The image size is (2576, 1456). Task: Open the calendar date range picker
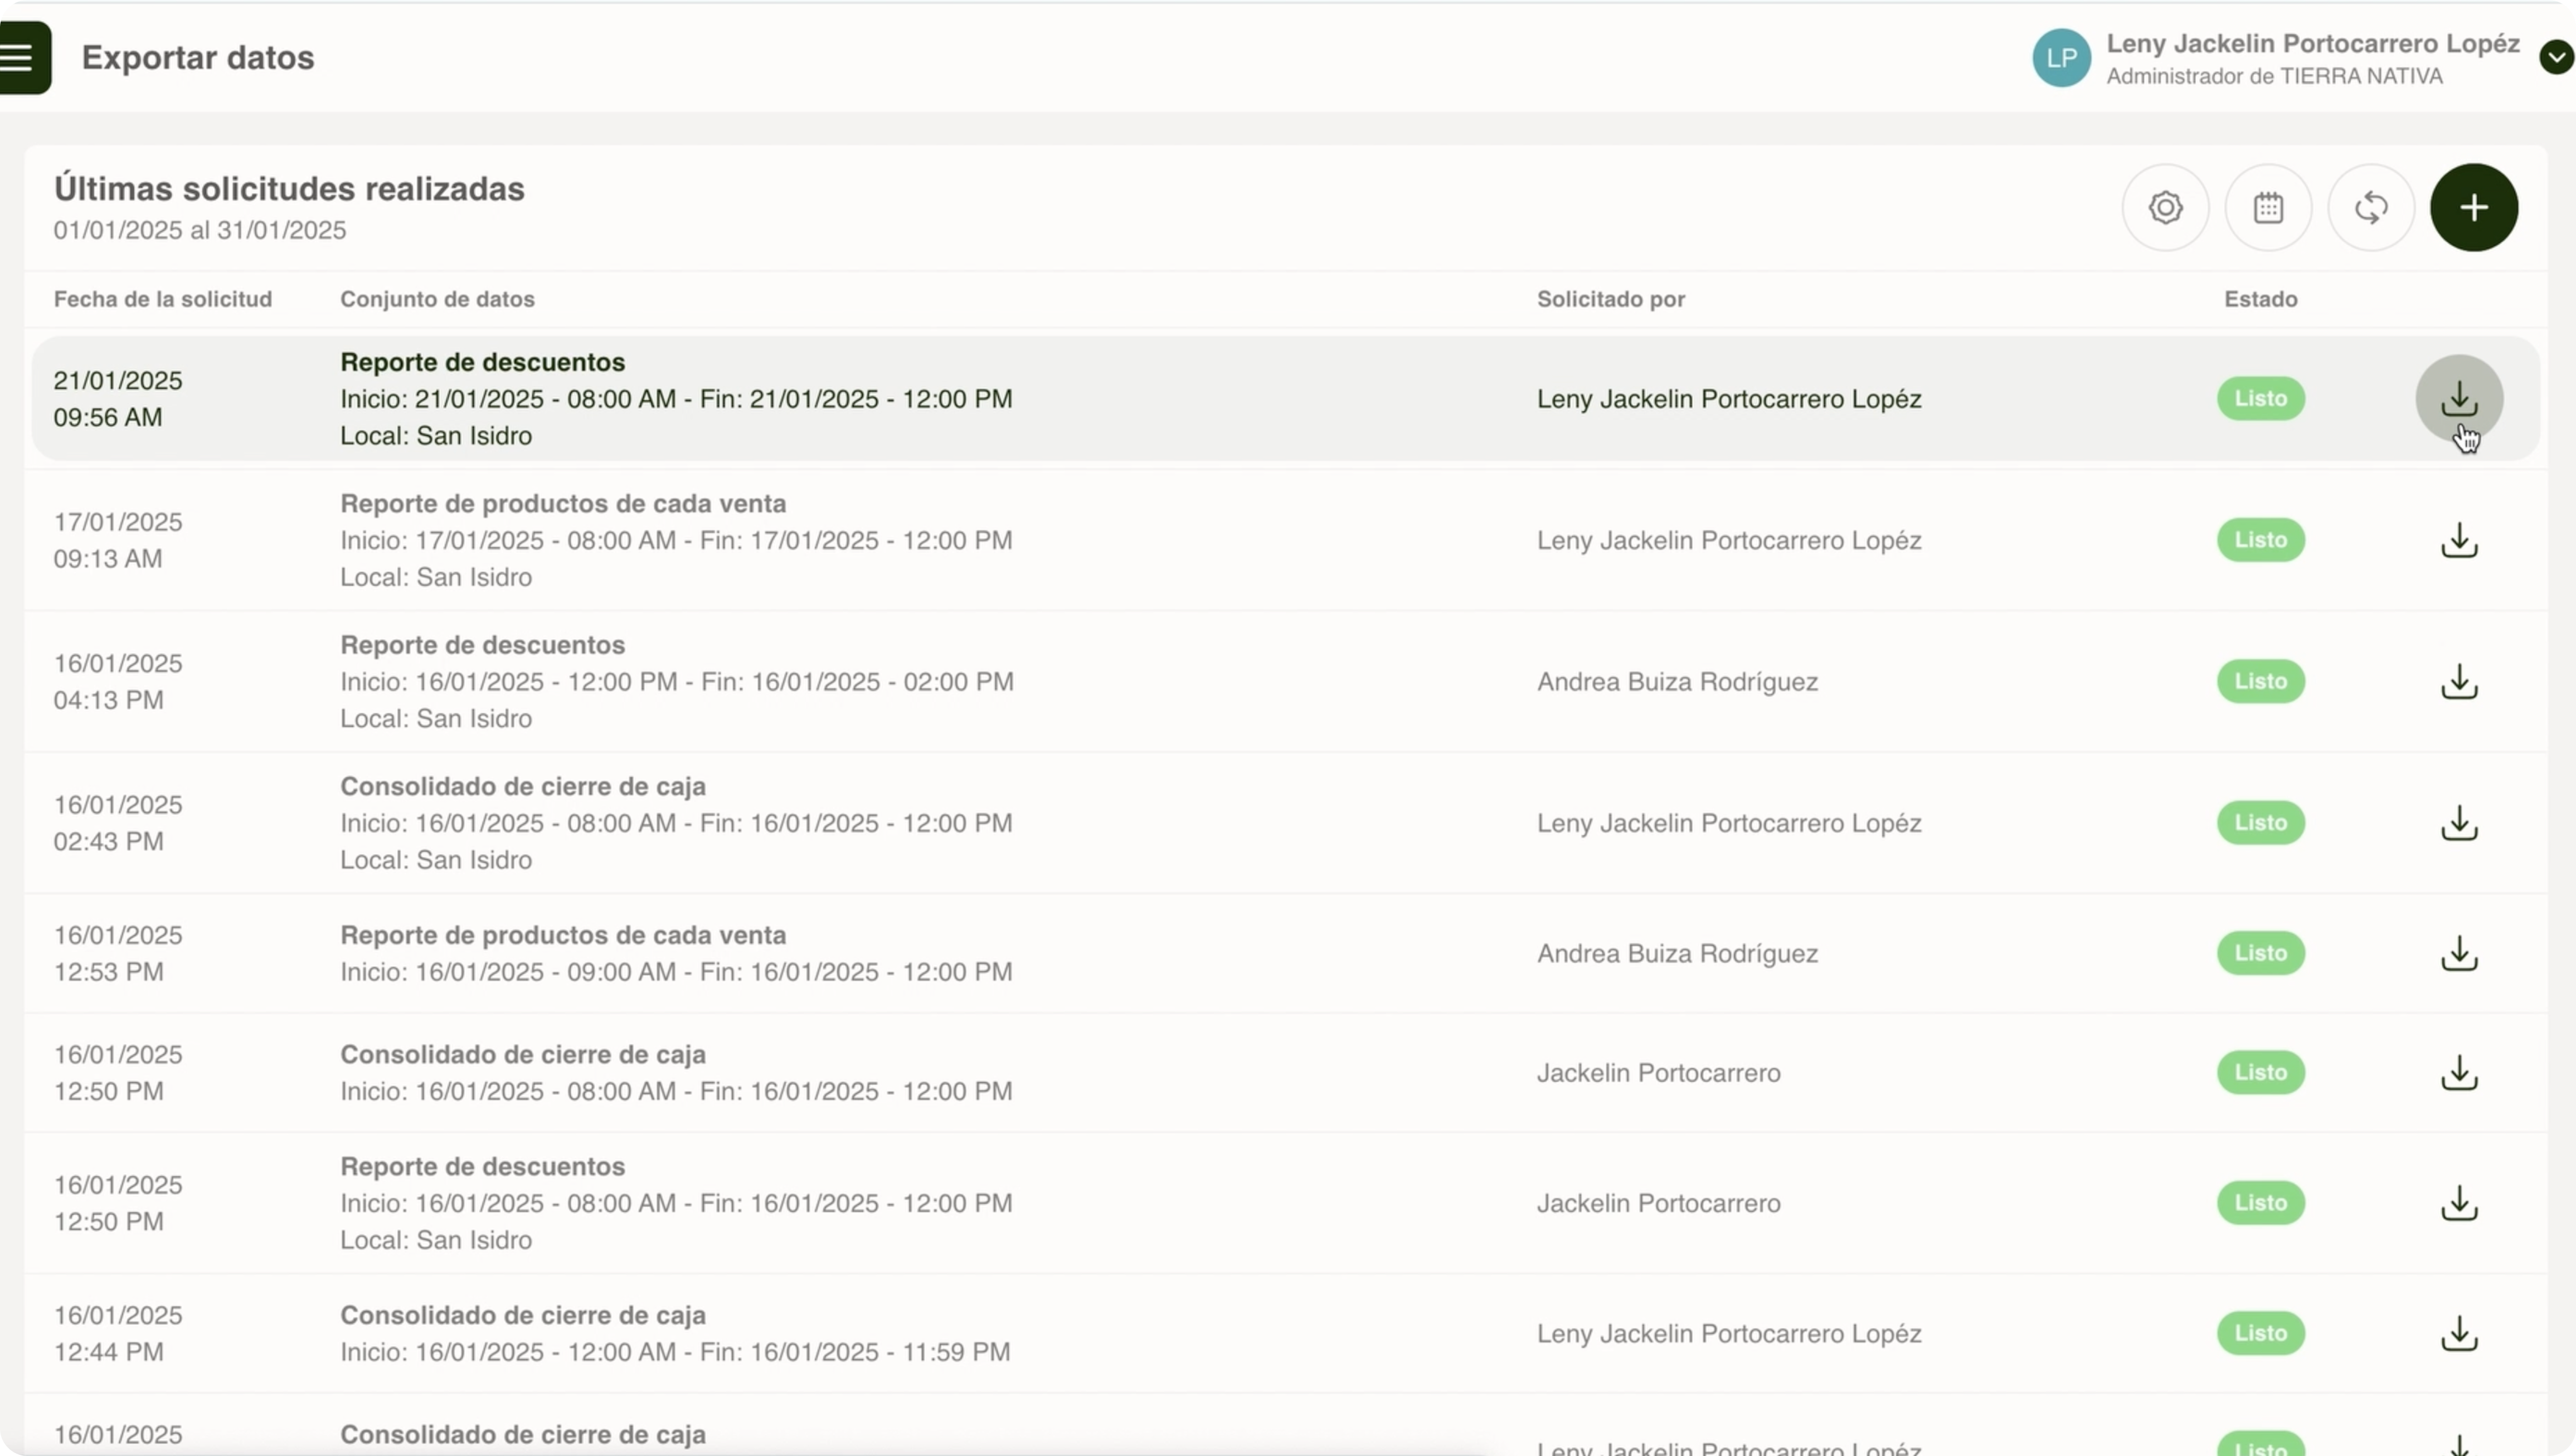point(2268,208)
